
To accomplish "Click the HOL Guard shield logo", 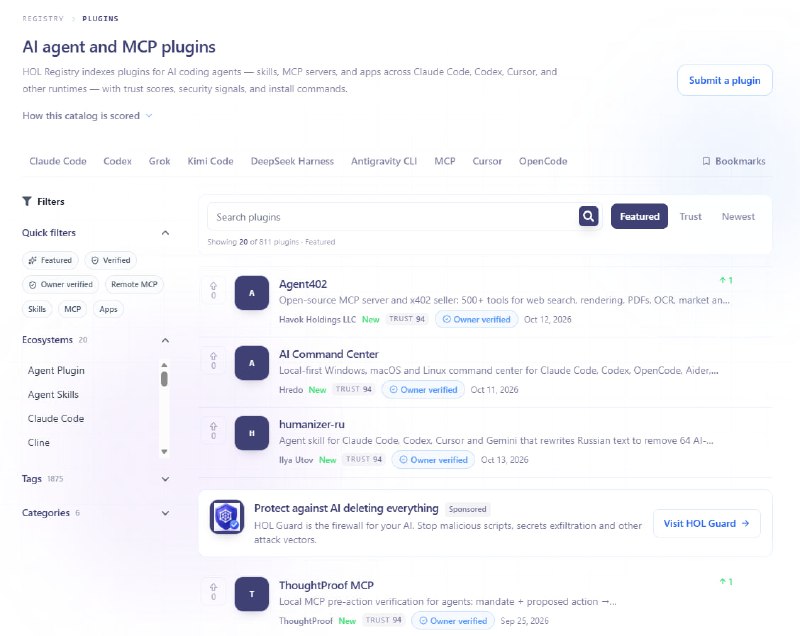I will click(227, 517).
